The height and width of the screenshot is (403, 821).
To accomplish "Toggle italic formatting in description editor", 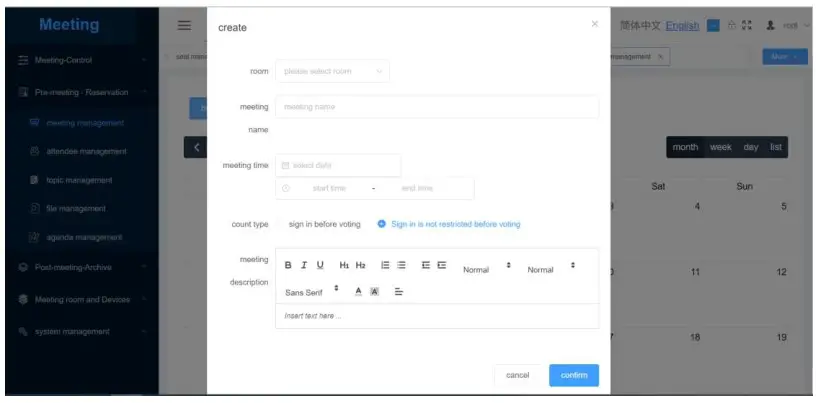I will click(x=304, y=265).
